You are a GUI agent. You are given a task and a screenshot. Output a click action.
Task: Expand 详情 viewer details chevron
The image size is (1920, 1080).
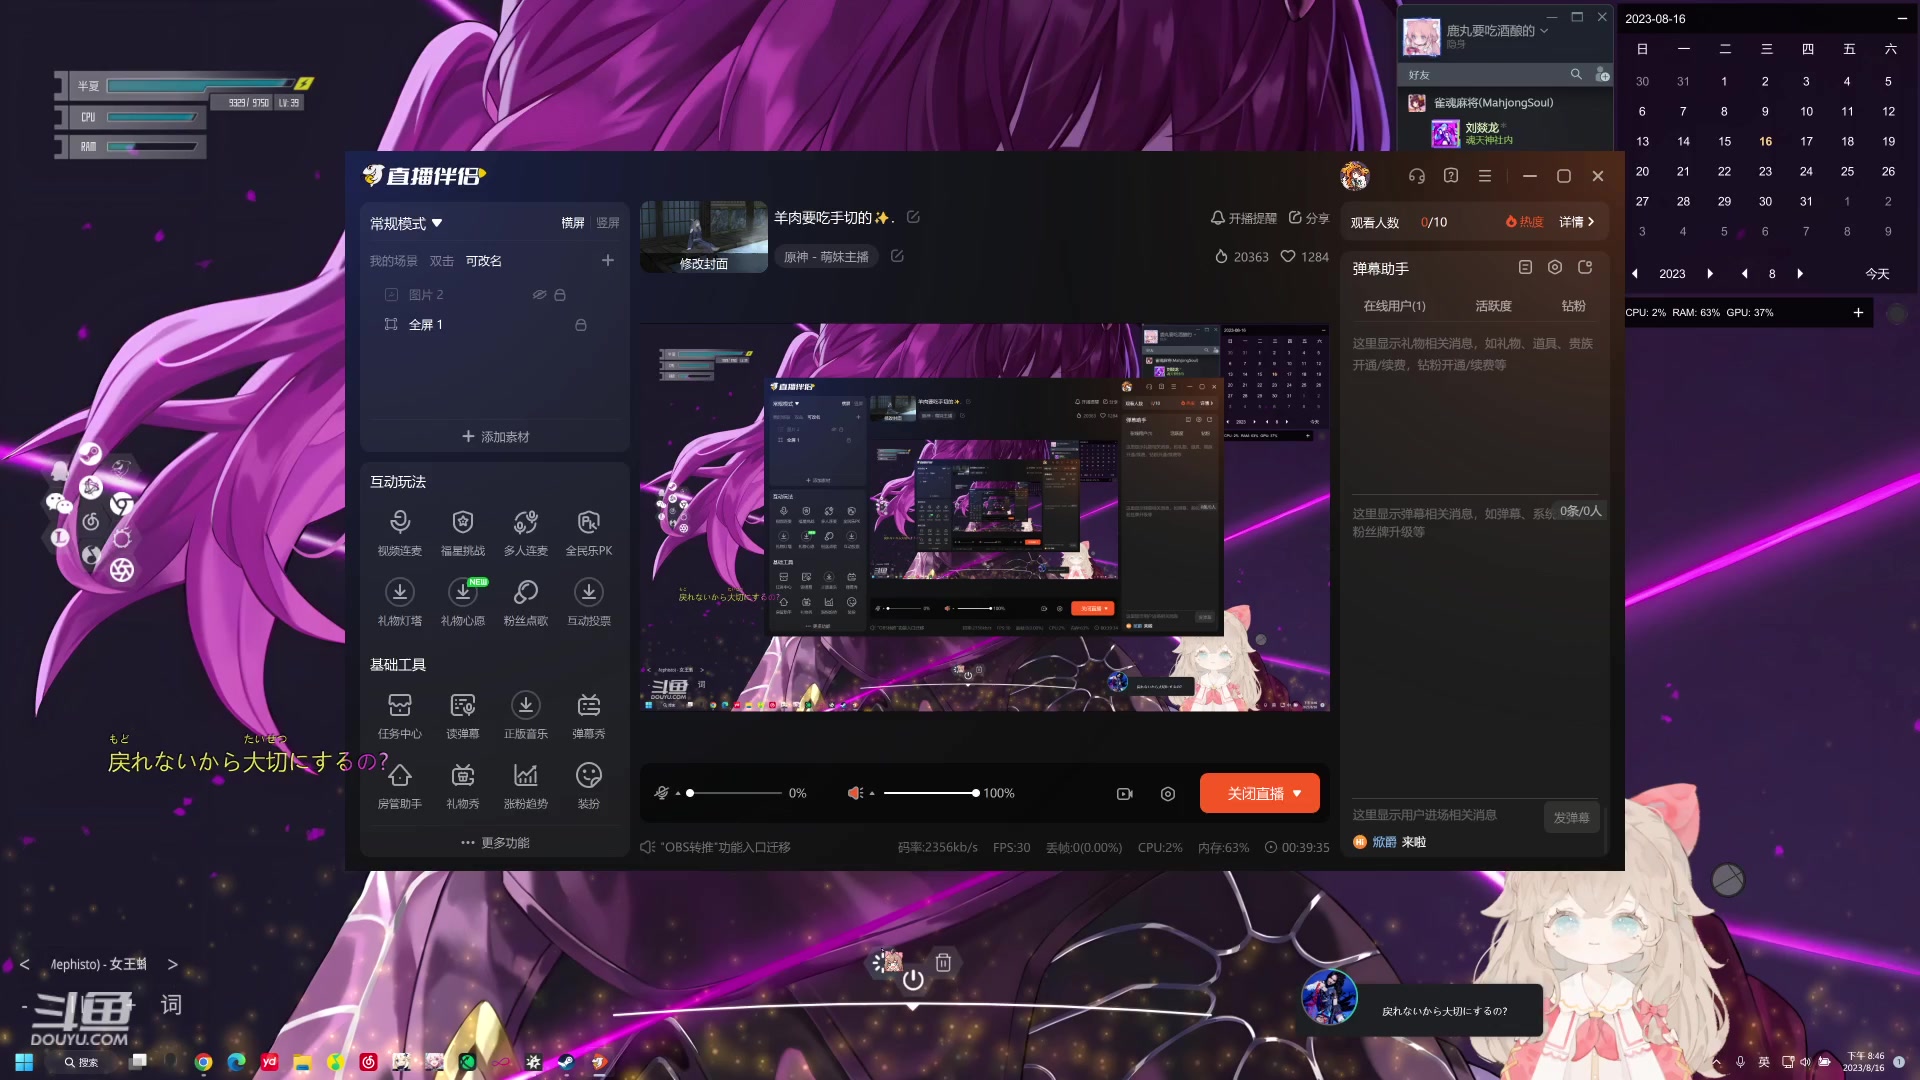1577,222
